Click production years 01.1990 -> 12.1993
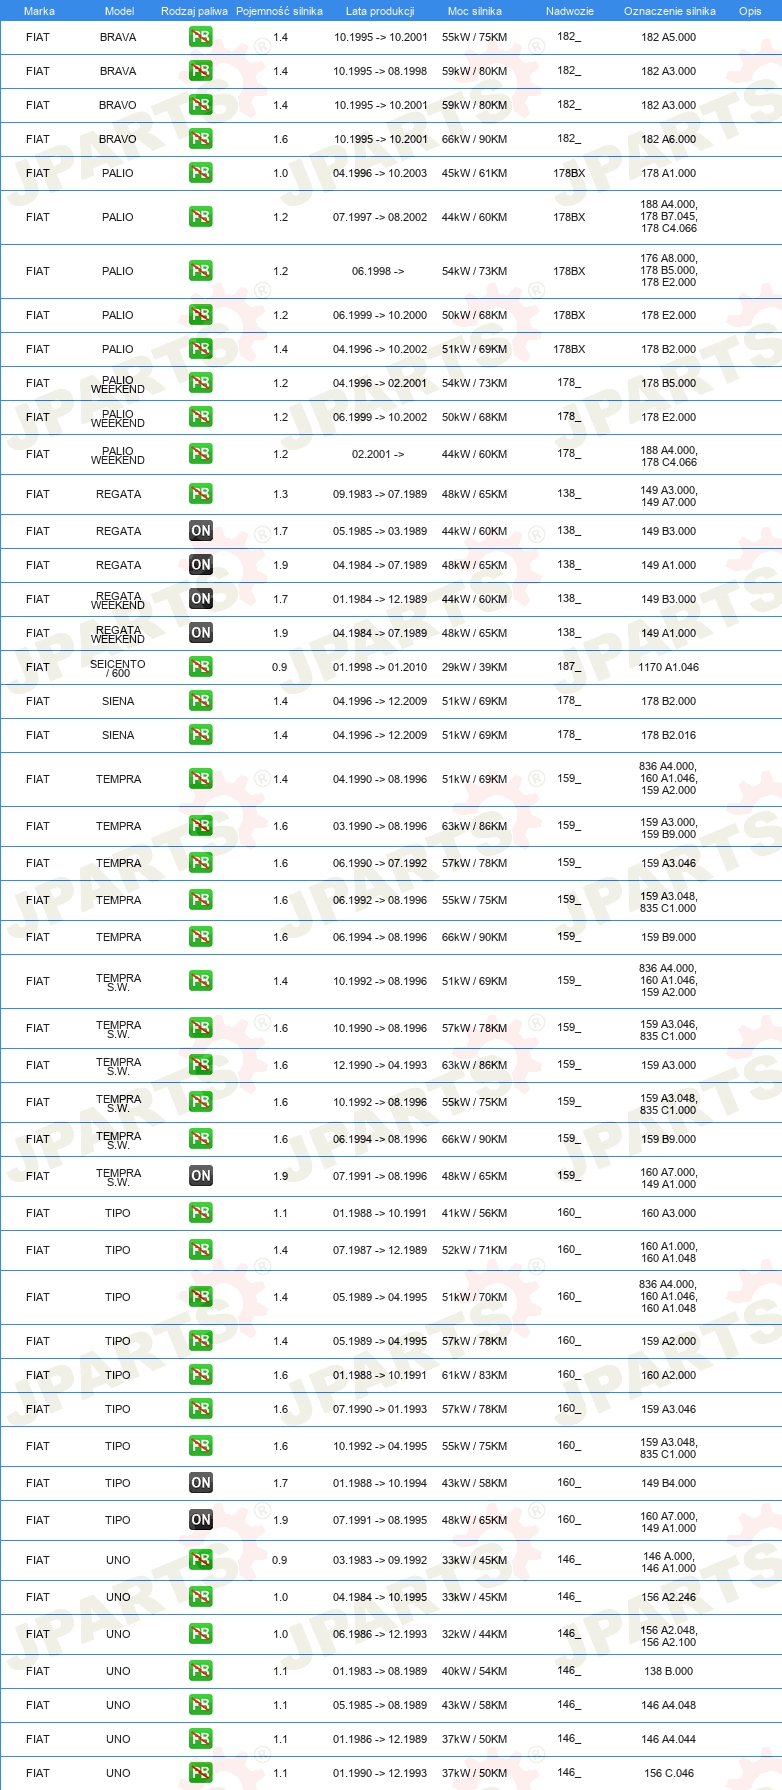This screenshot has width=782, height=1790. (380, 1773)
